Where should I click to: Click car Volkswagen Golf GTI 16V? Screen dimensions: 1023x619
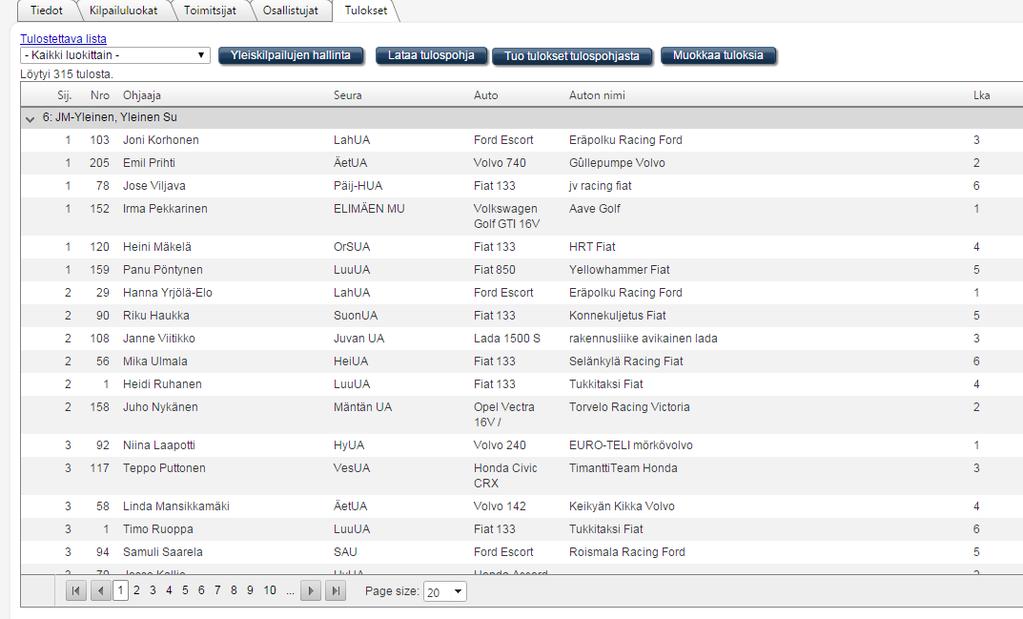(506, 216)
